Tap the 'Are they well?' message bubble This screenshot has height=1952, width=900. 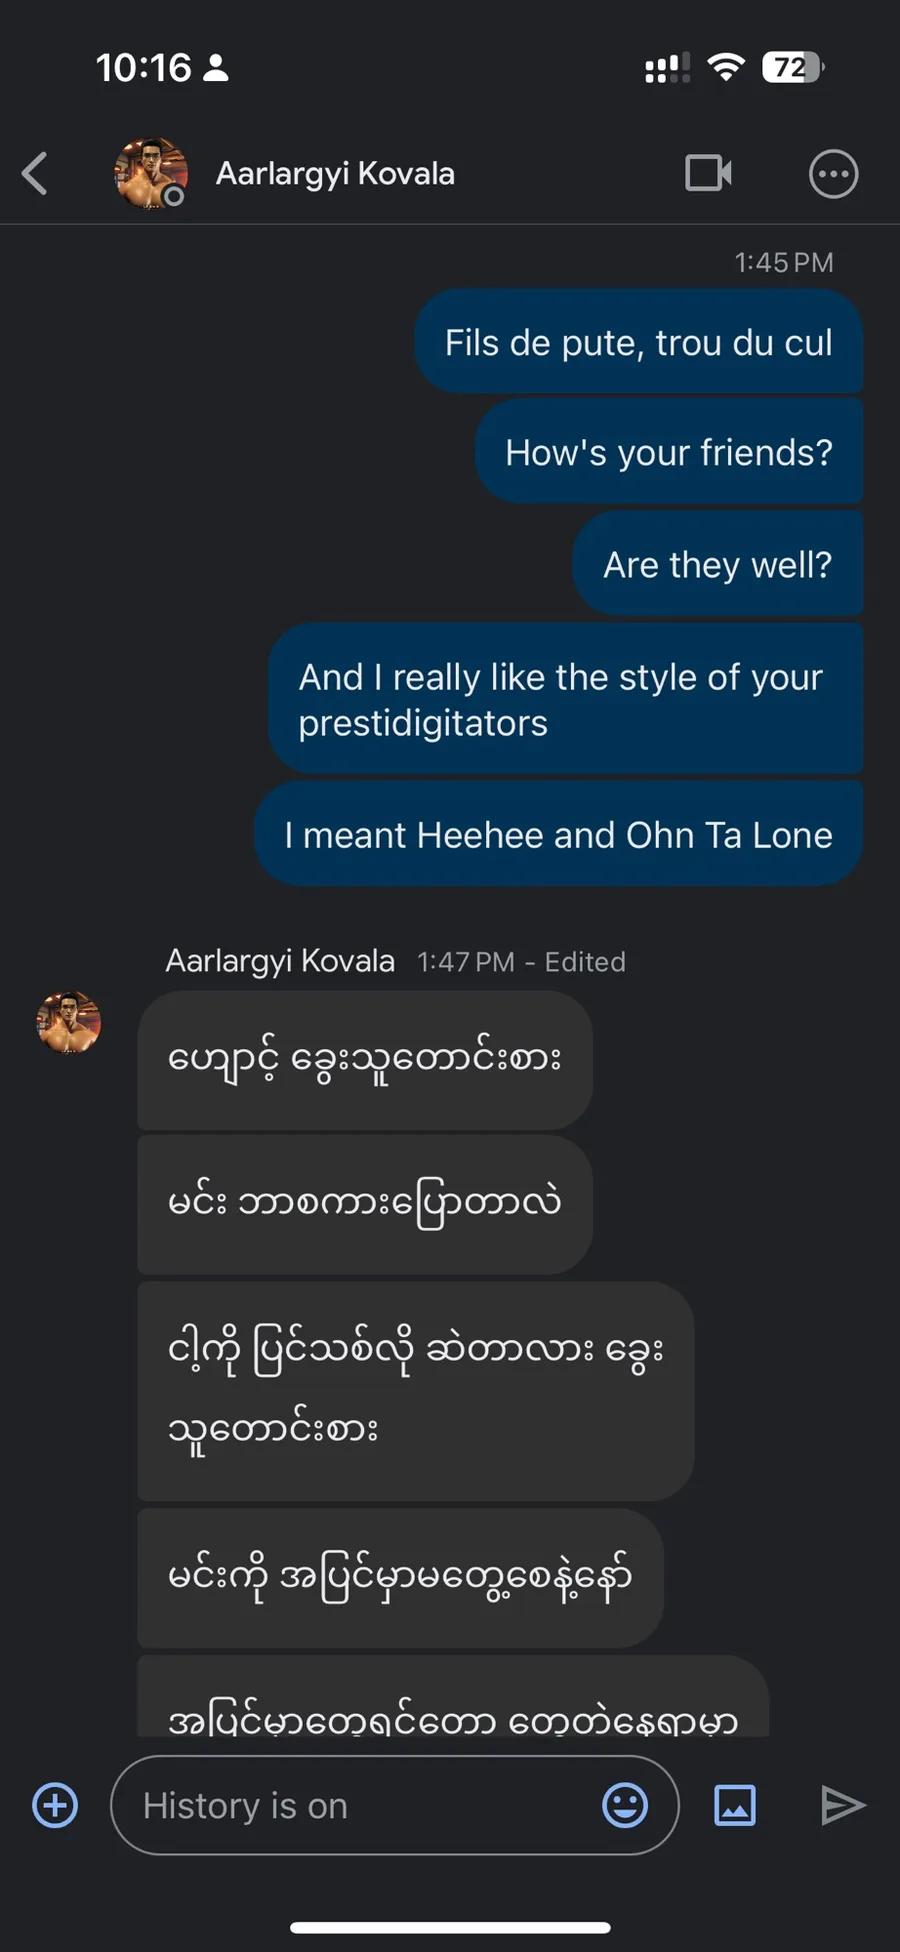717,564
